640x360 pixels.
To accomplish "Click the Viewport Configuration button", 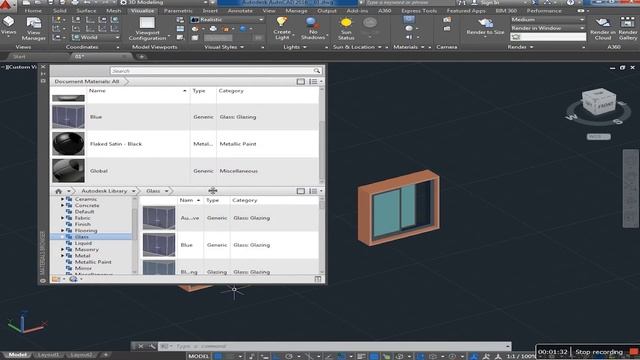I will pos(147,29).
